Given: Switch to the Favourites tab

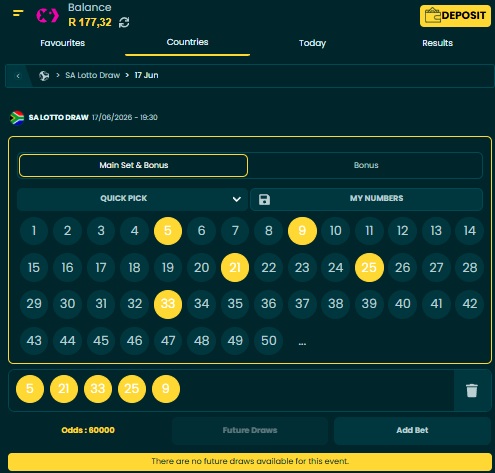Looking at the screenshot, I should click(63, 43).
